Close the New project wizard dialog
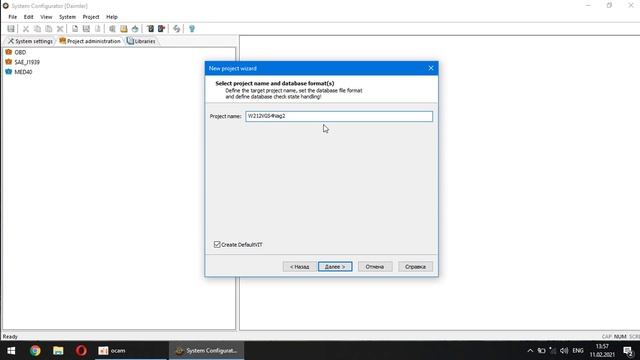The width and height of the screenshot is (640, 360). tap(431, 68)
